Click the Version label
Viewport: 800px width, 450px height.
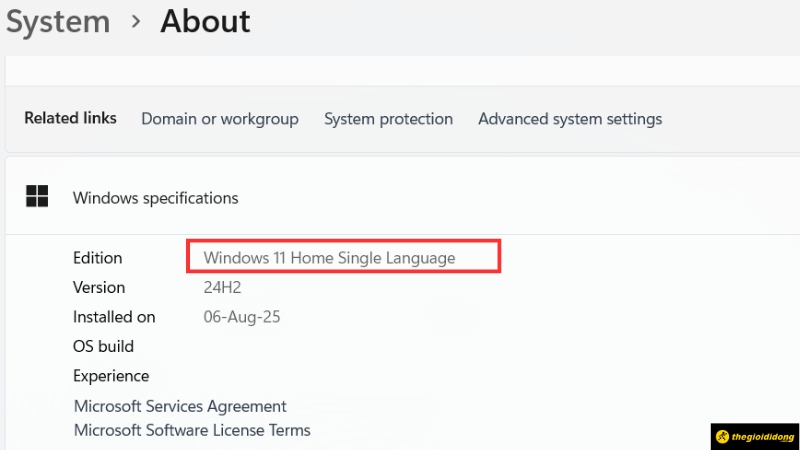[x=99, y=288]
